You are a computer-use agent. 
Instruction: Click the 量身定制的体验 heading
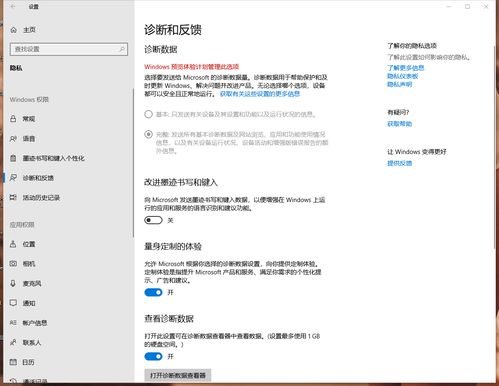point(173,247)
